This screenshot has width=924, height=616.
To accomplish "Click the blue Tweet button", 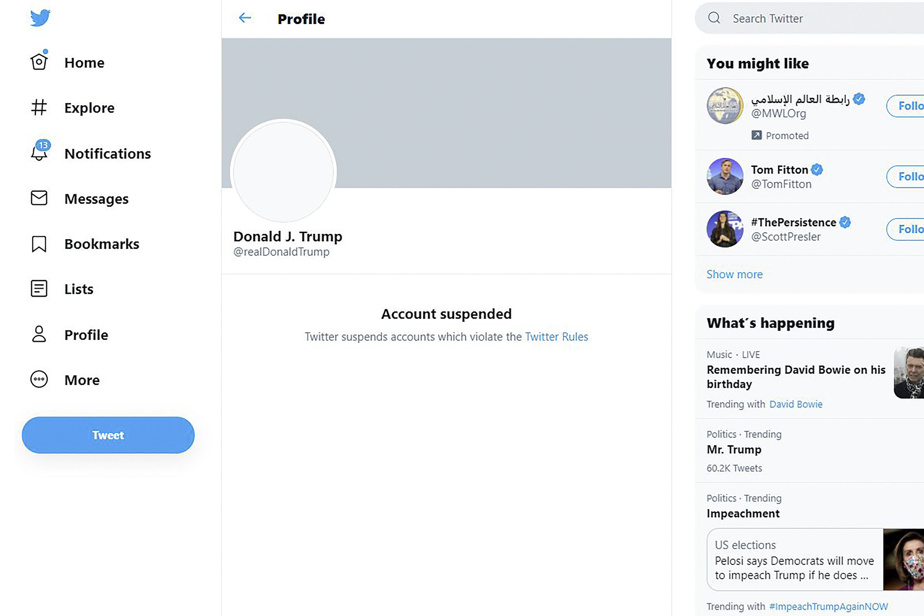I will 108,435.
